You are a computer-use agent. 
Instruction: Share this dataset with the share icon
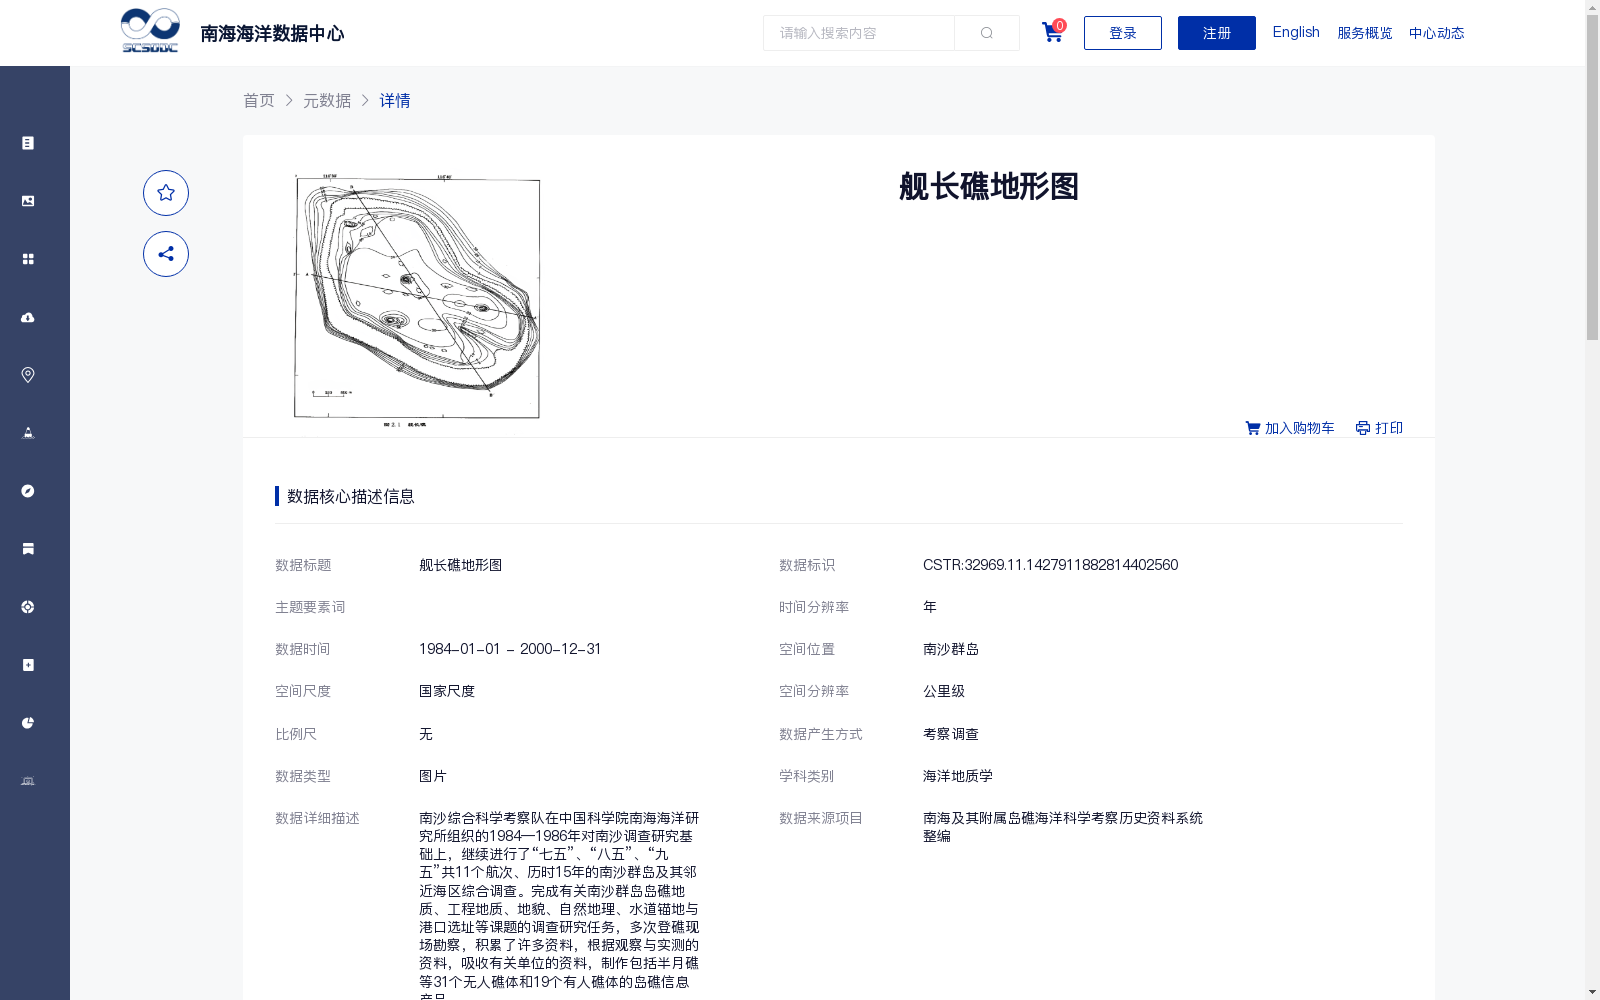[166, 254]
